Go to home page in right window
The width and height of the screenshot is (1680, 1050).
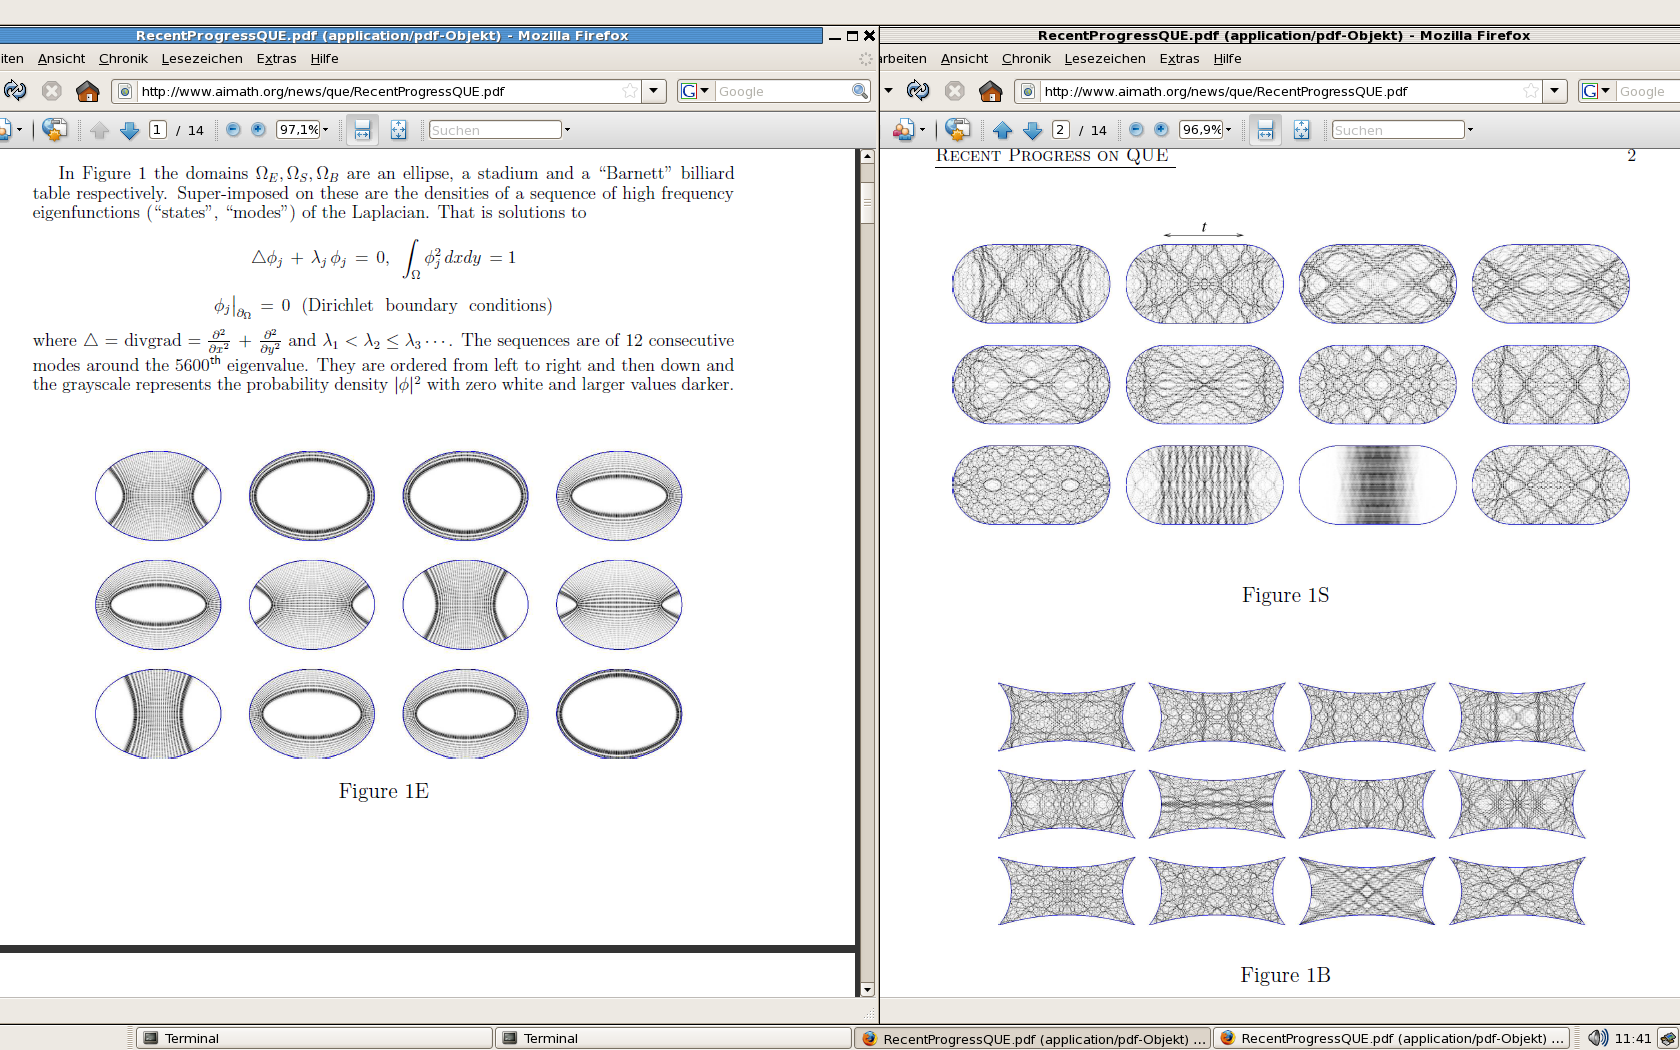[x=990, y=91]
